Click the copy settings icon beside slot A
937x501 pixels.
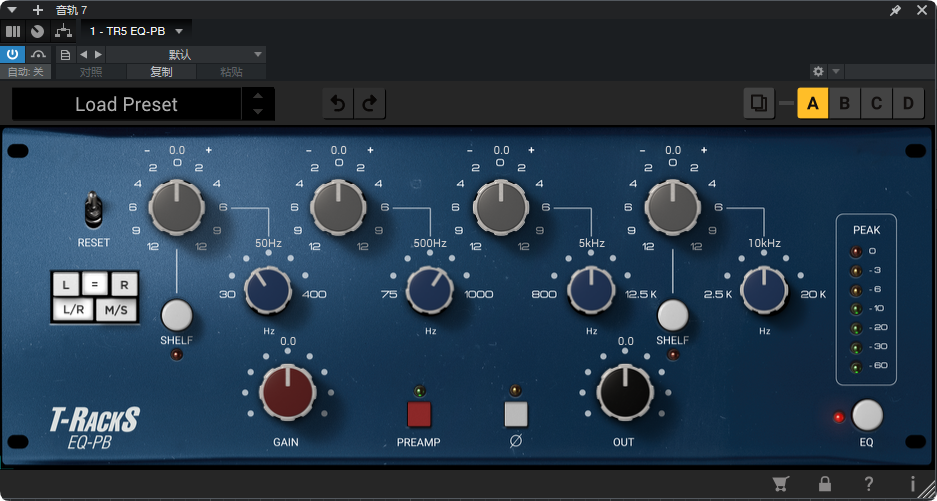[759, 103]
